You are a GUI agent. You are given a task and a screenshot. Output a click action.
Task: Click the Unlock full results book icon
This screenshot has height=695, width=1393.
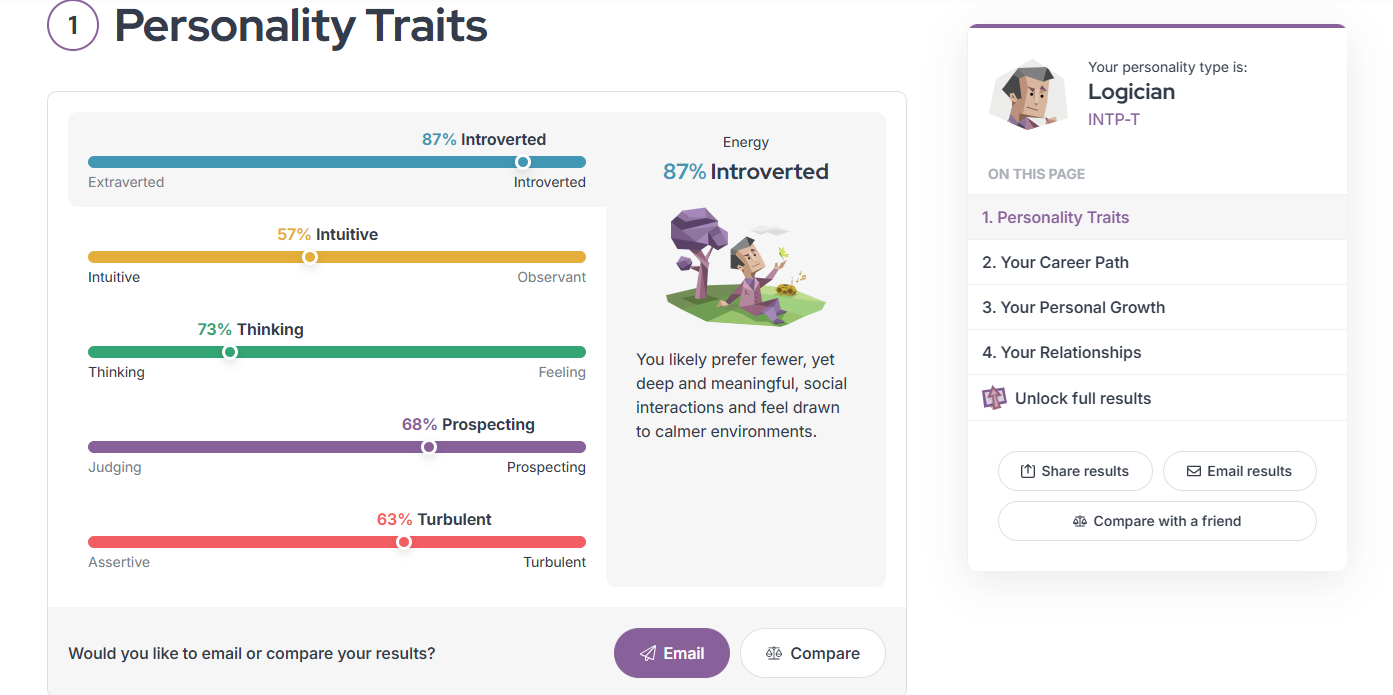pos(994,398)
